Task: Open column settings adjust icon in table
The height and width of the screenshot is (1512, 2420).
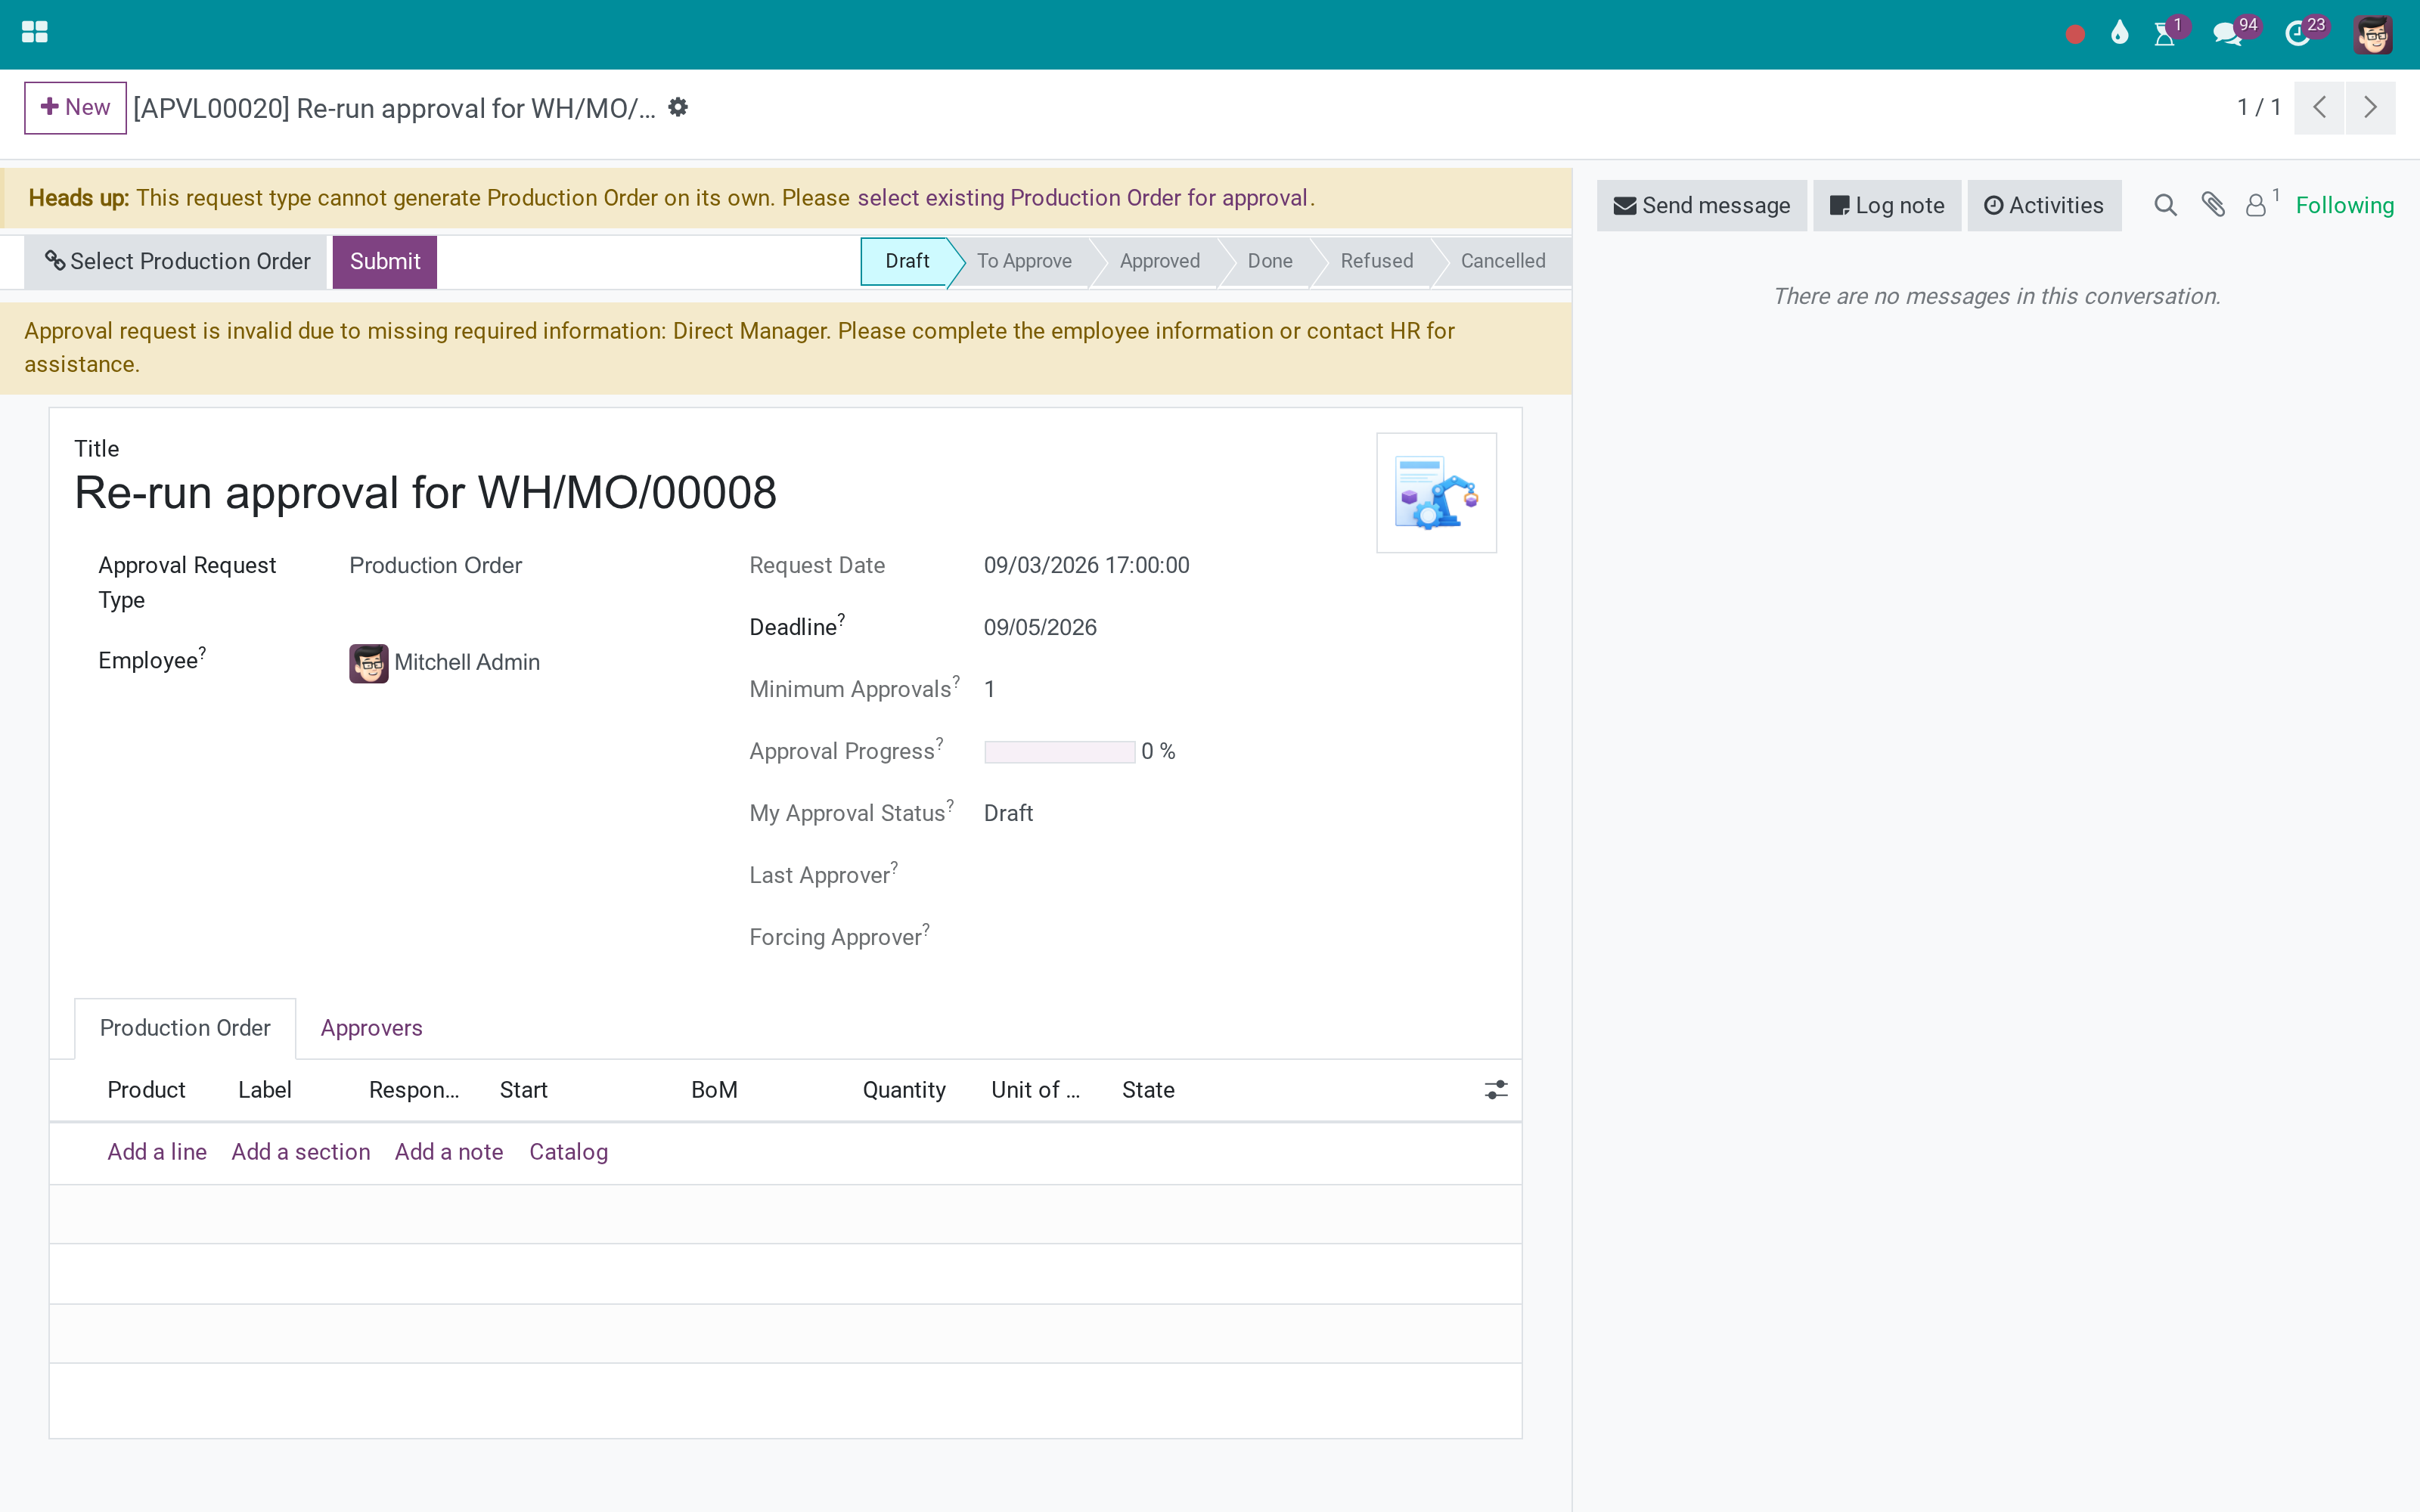Action: pos(1496,1090)
